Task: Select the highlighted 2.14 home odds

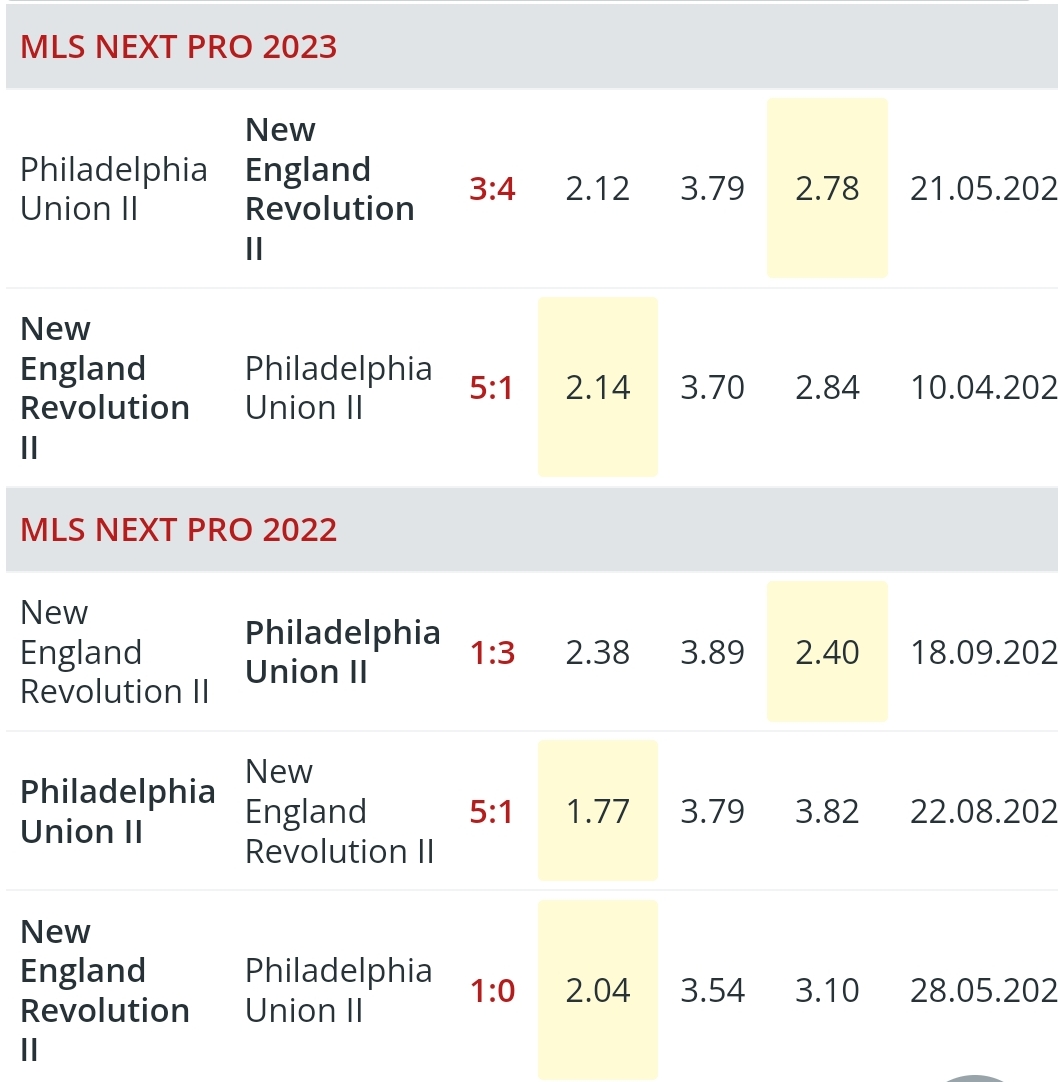Action: click(598, 386)
